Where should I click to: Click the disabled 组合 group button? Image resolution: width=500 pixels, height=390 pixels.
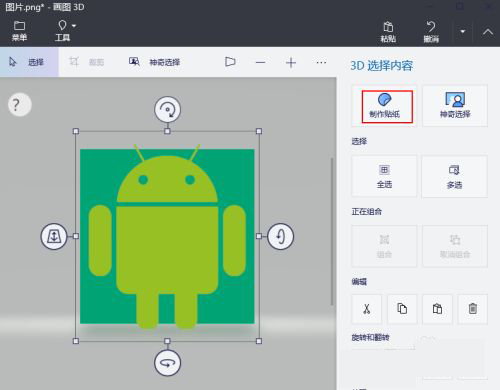coord(384,246)
